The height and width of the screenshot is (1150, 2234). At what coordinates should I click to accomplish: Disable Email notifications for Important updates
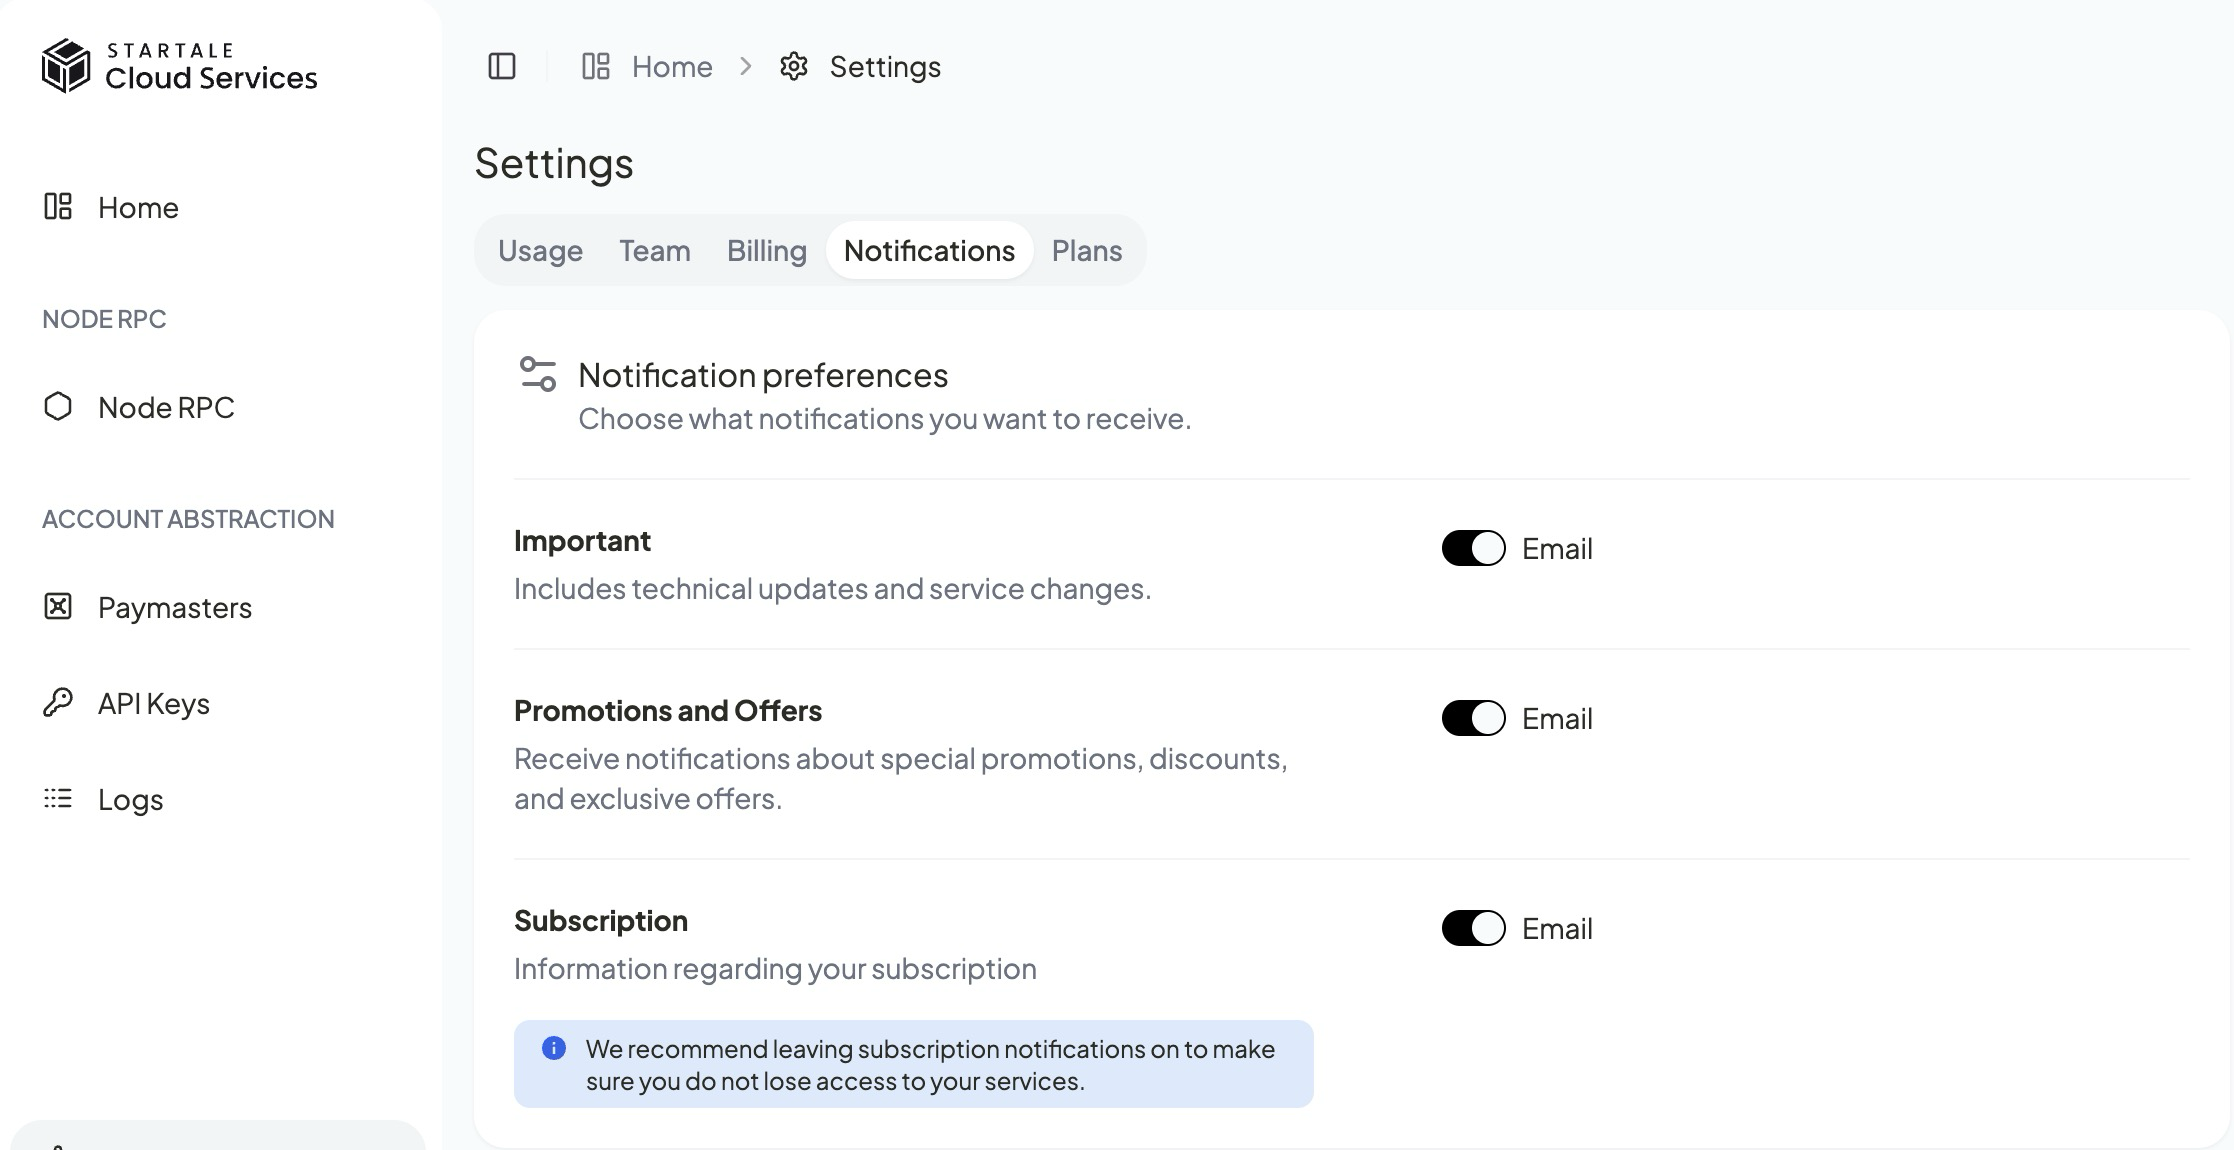point(1472,548)
